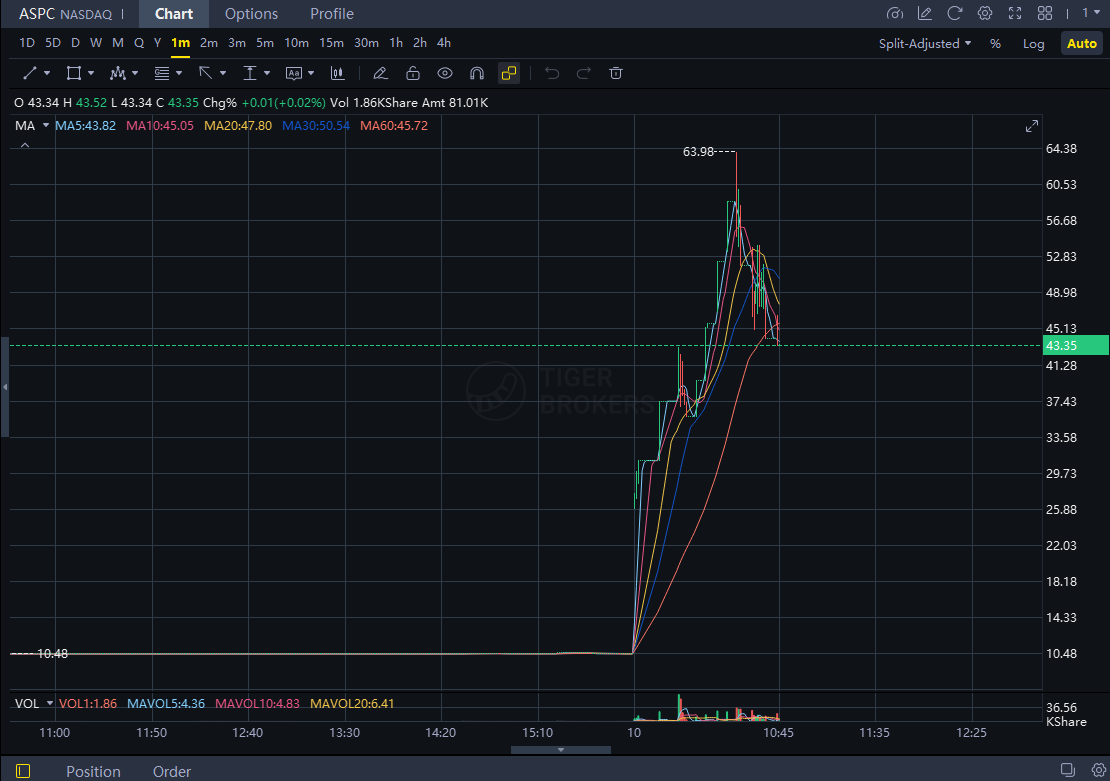Select the 2m interval
Screen dimensions: 1110x781
click(209, 43)
